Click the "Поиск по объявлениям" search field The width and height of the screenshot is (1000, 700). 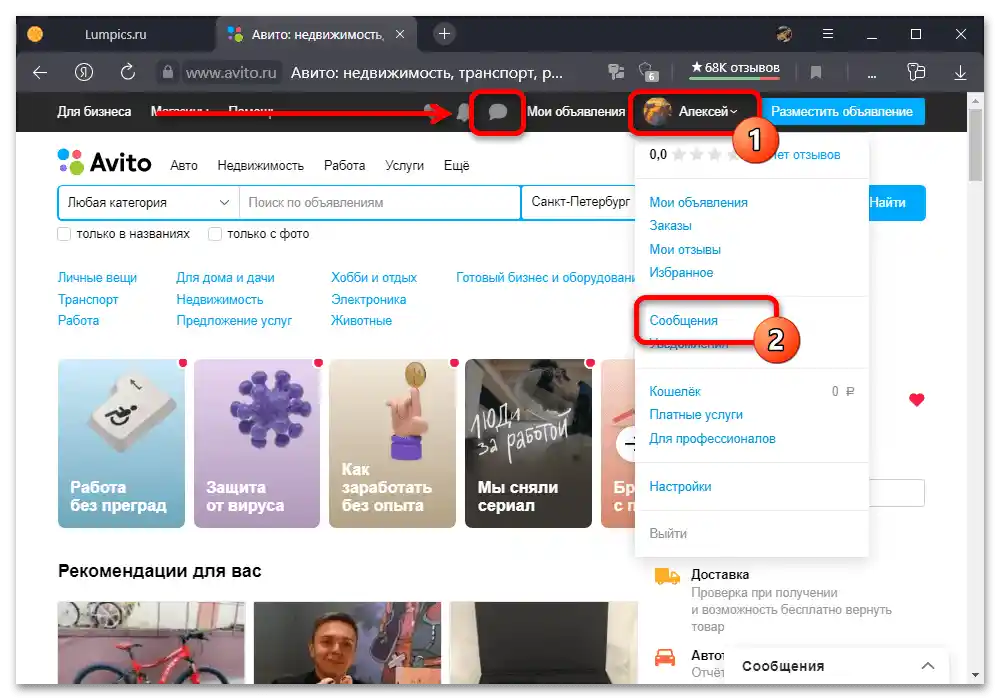(380, 203)
